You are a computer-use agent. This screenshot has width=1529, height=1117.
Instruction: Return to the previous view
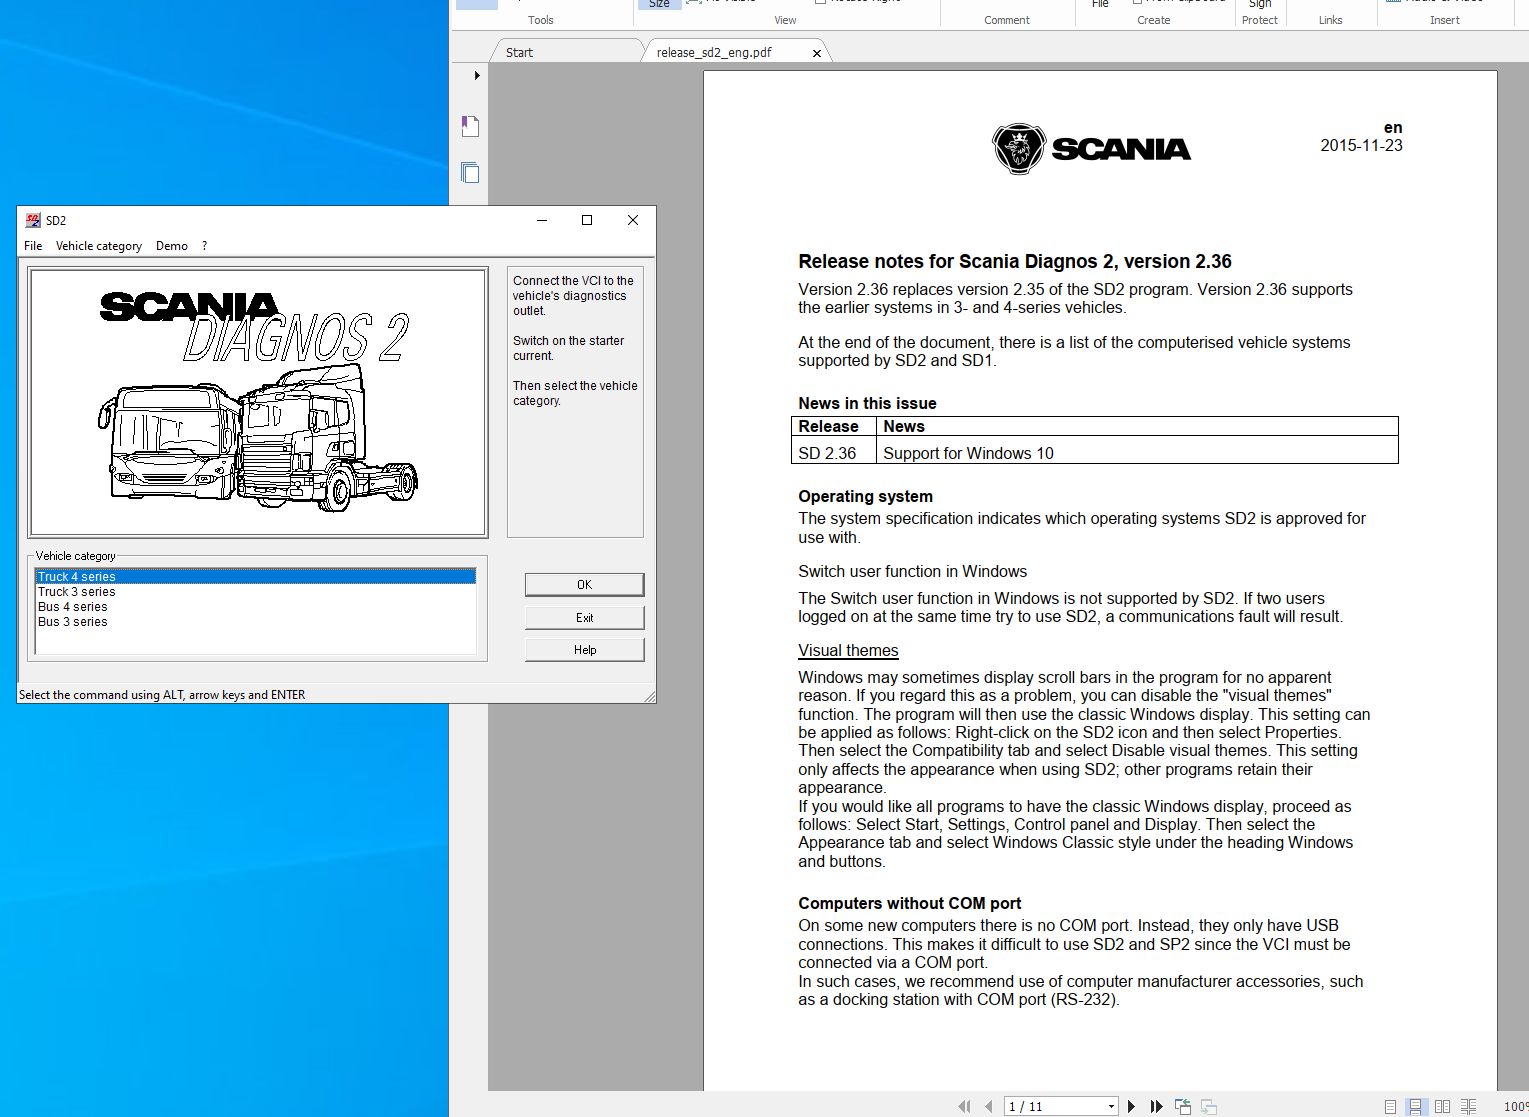(1184, 1106)
